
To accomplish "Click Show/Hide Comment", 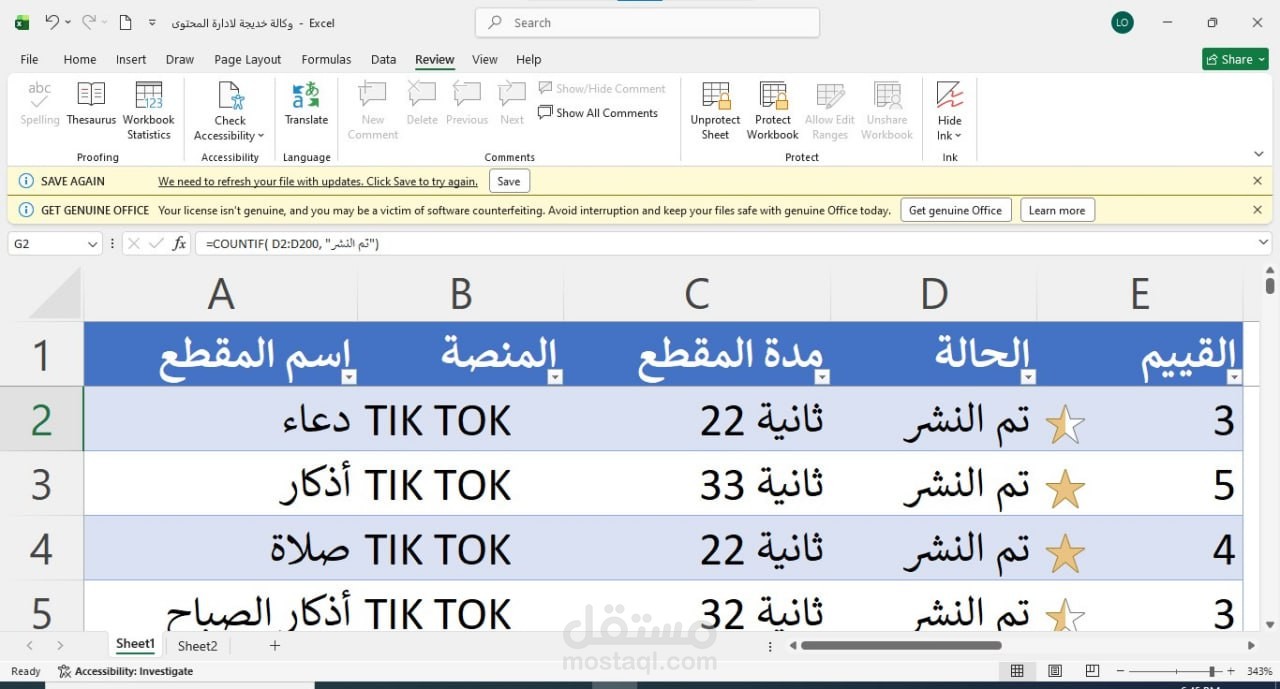I will (602, 89).
